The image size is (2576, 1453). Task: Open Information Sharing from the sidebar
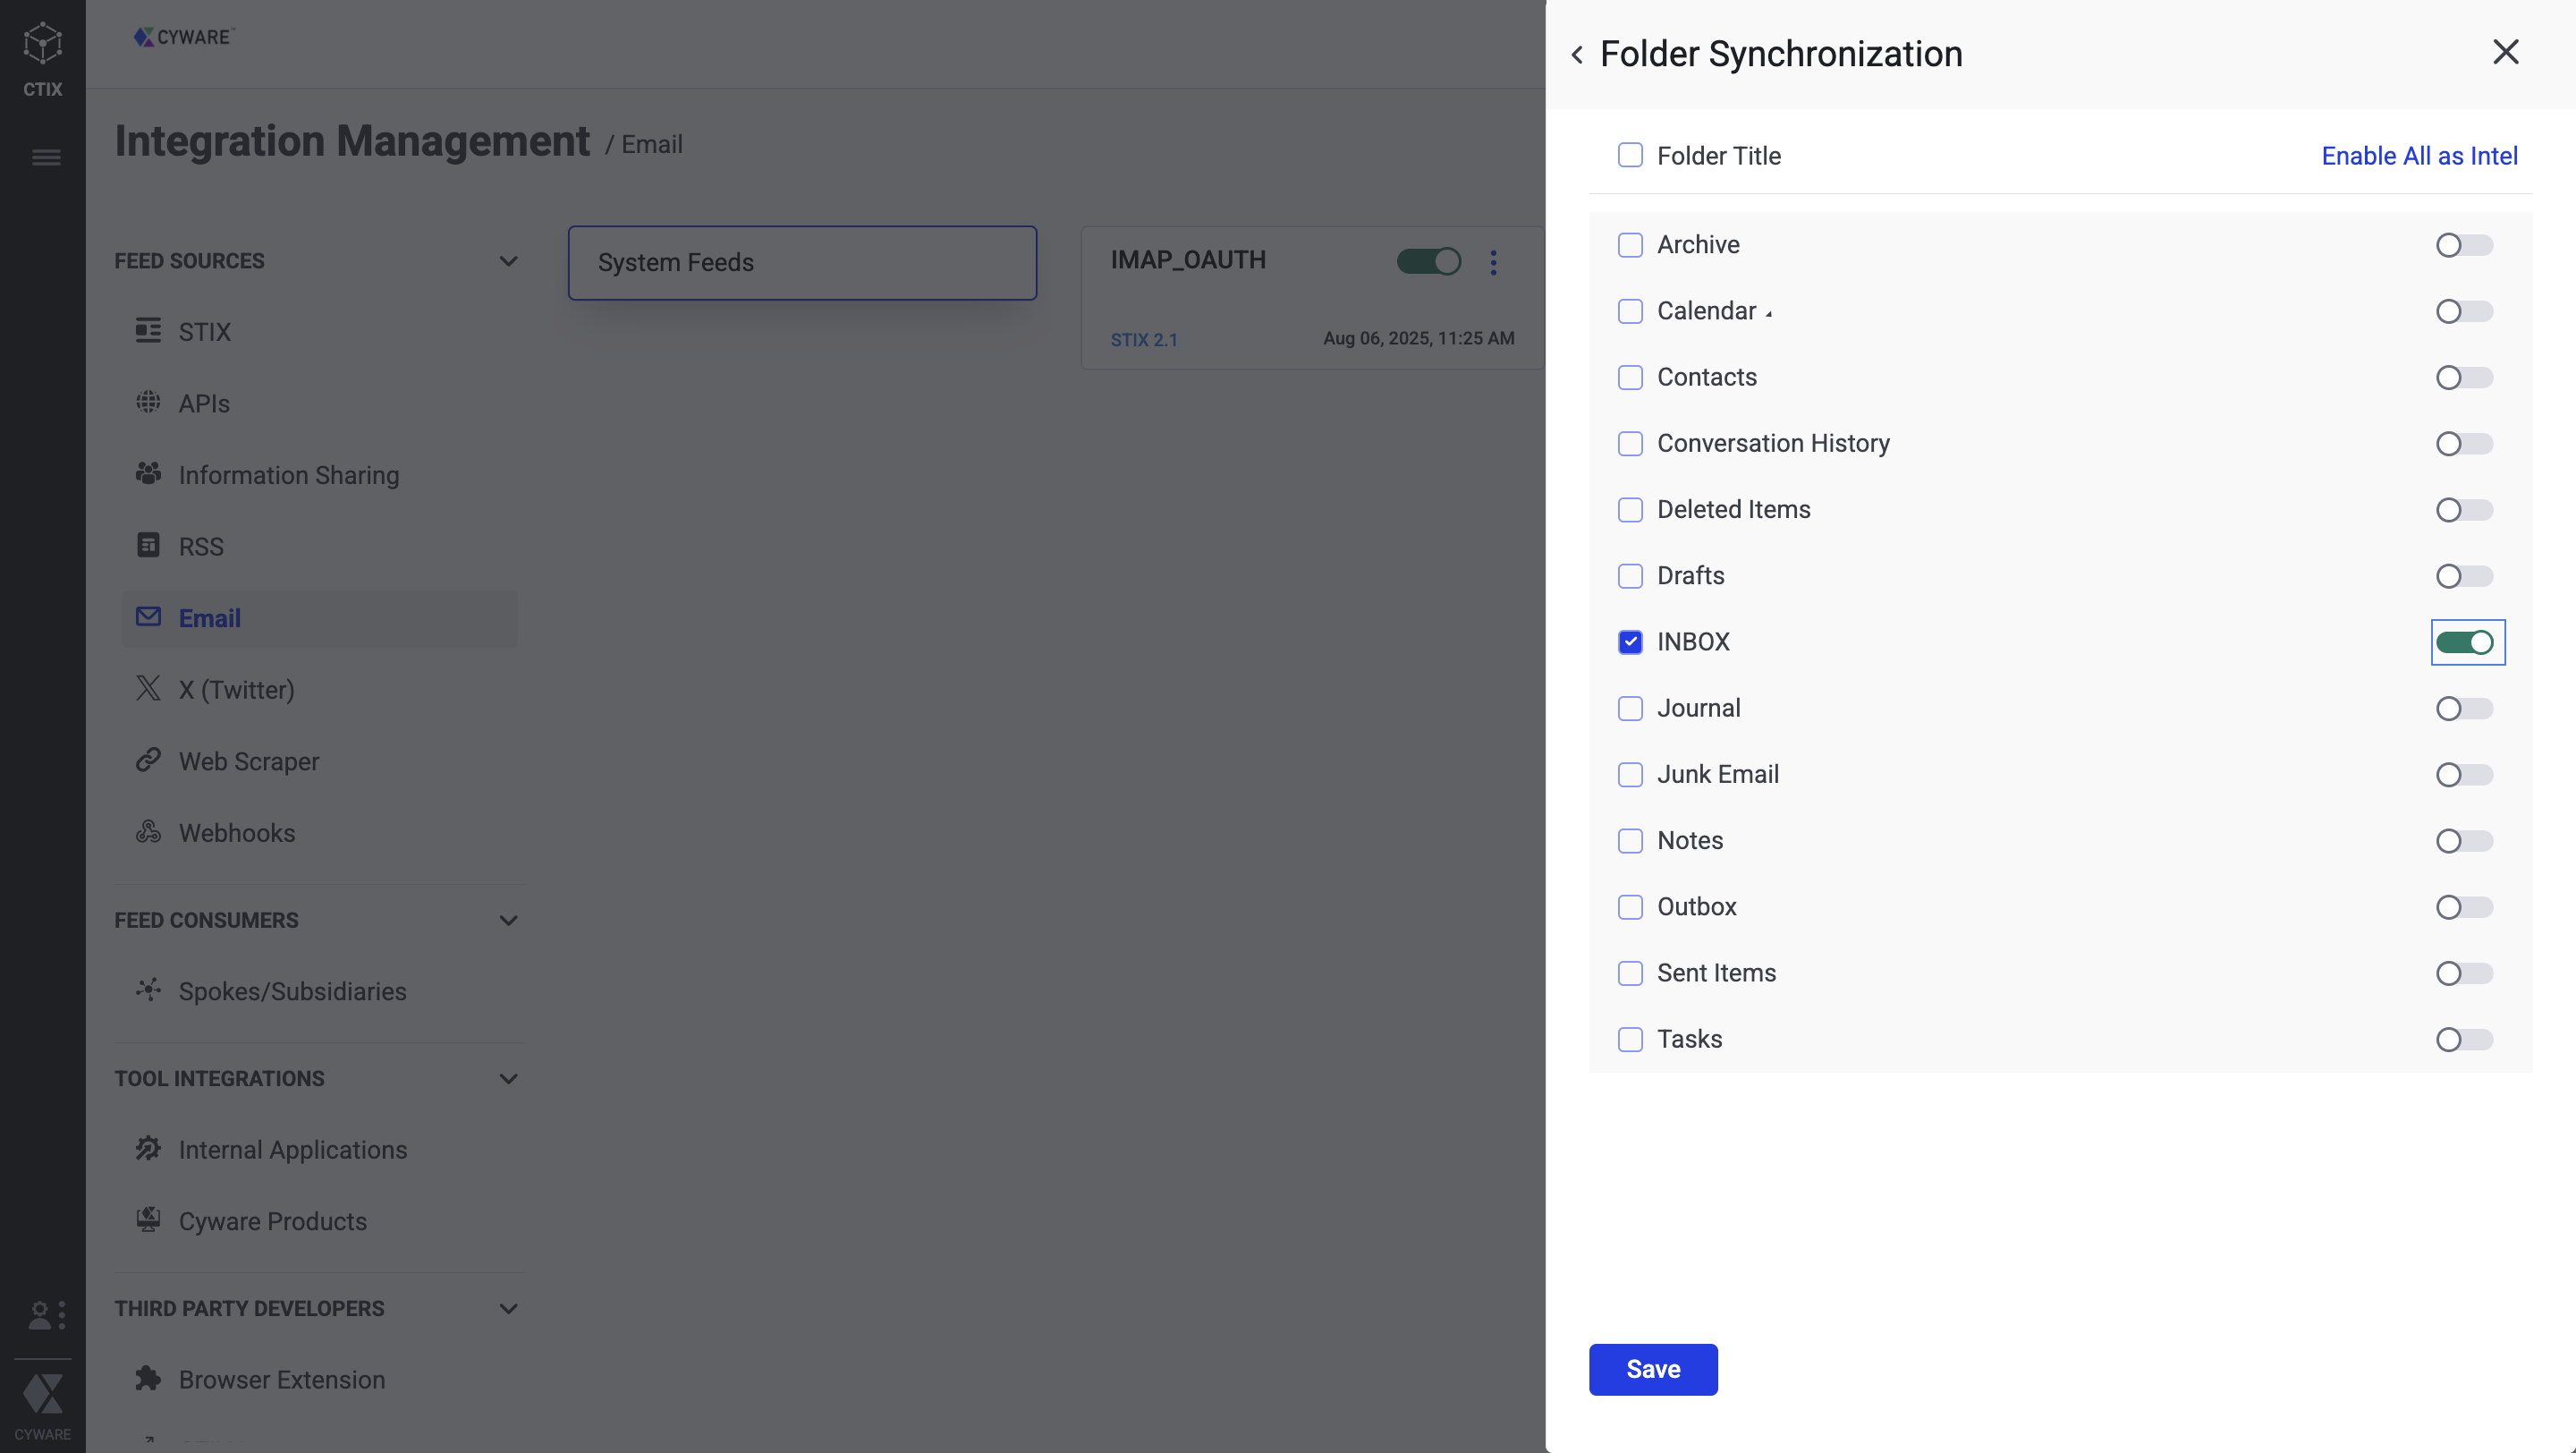point(288,475)
